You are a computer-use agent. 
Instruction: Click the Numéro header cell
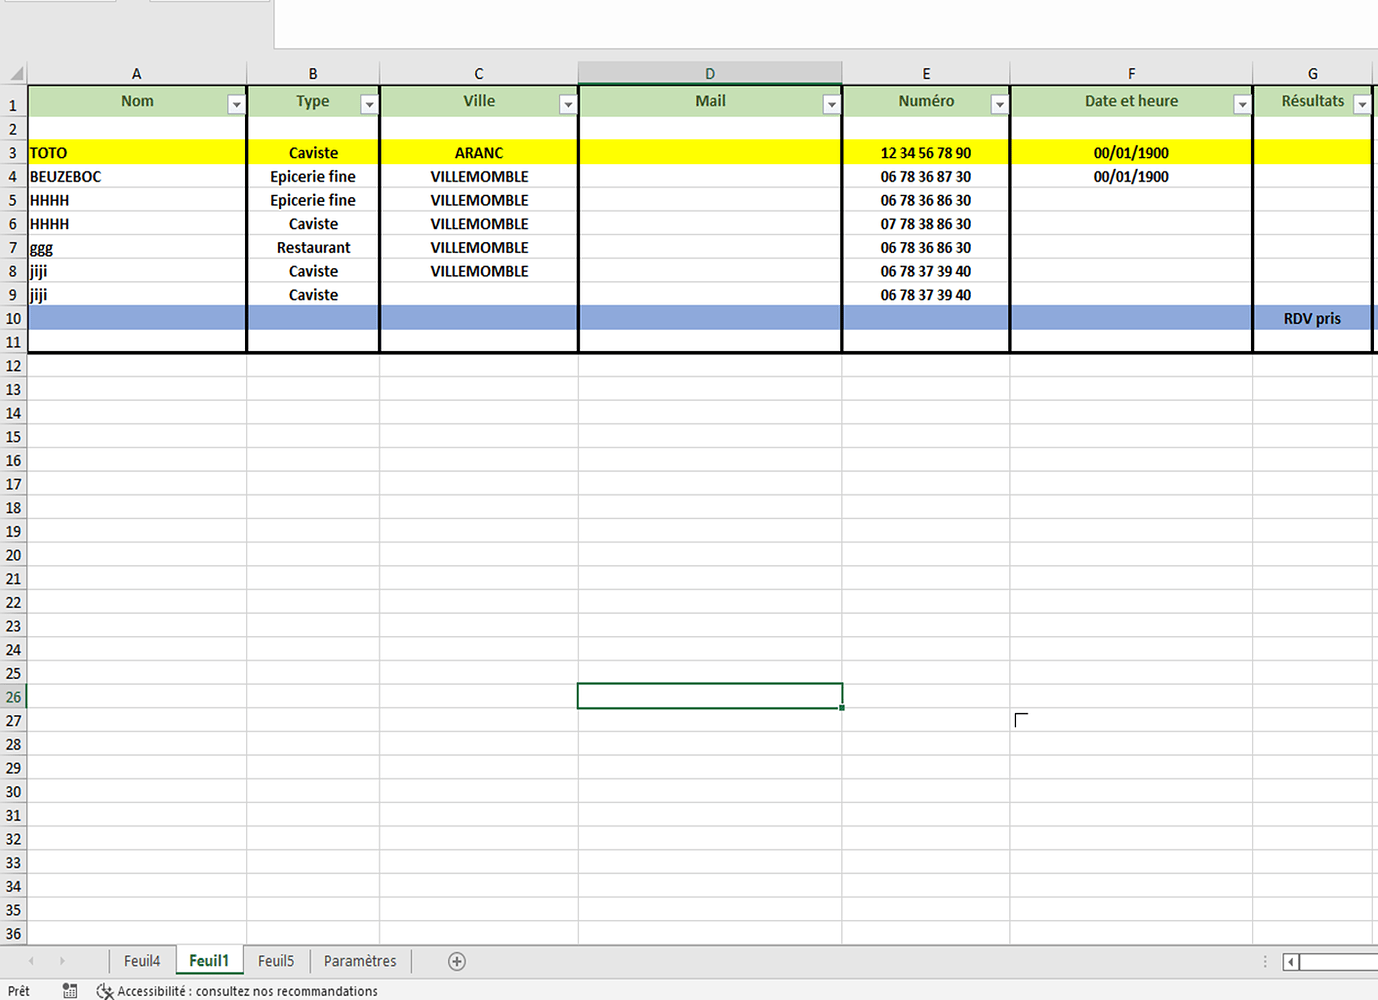click(x=926, y=101)
